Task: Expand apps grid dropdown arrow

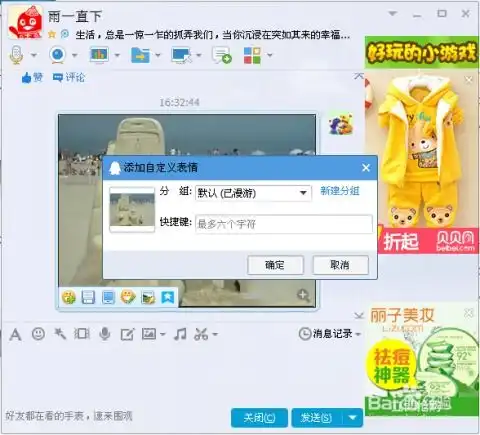Action: 270,55
